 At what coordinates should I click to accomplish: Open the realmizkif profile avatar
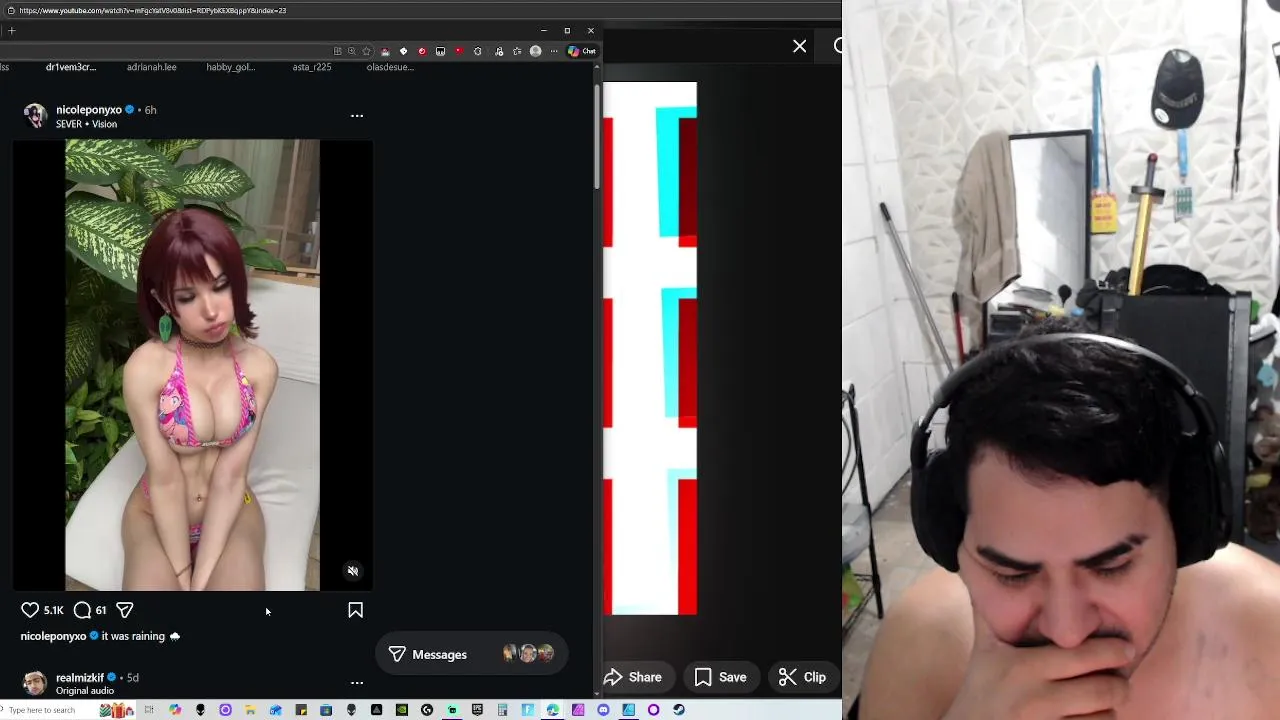35,683
